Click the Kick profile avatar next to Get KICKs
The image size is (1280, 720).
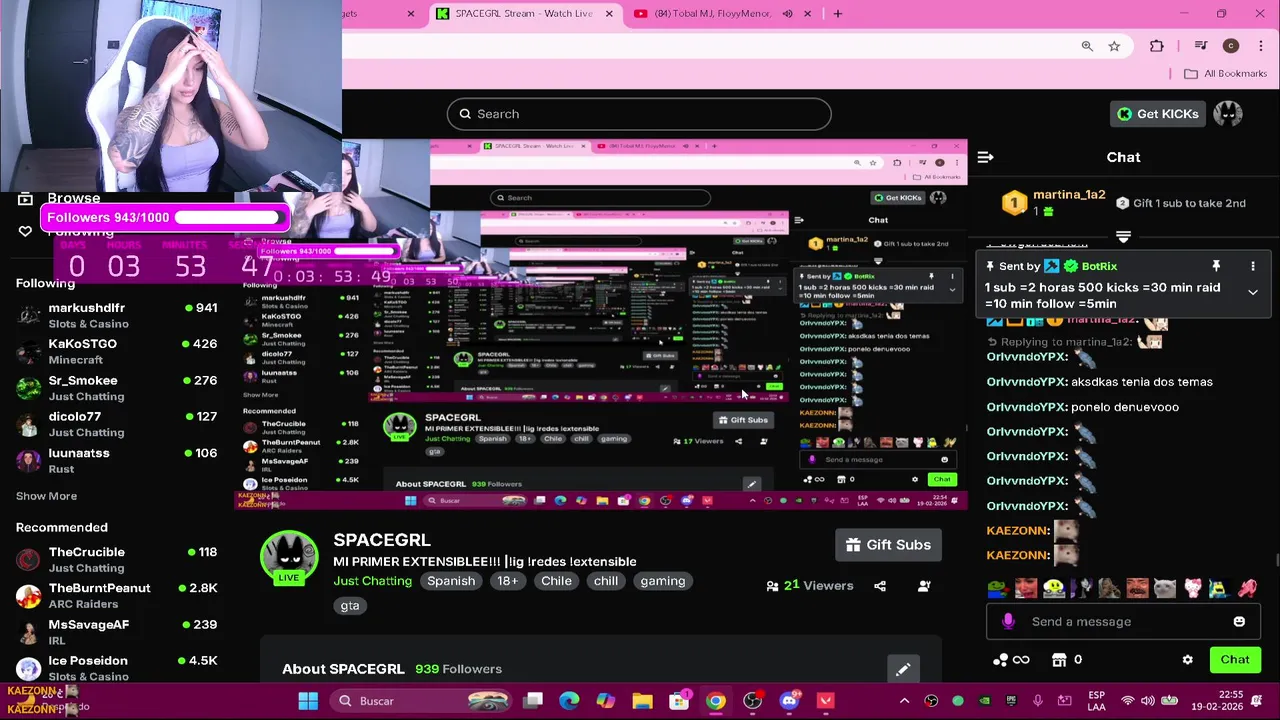(1228, 114)
